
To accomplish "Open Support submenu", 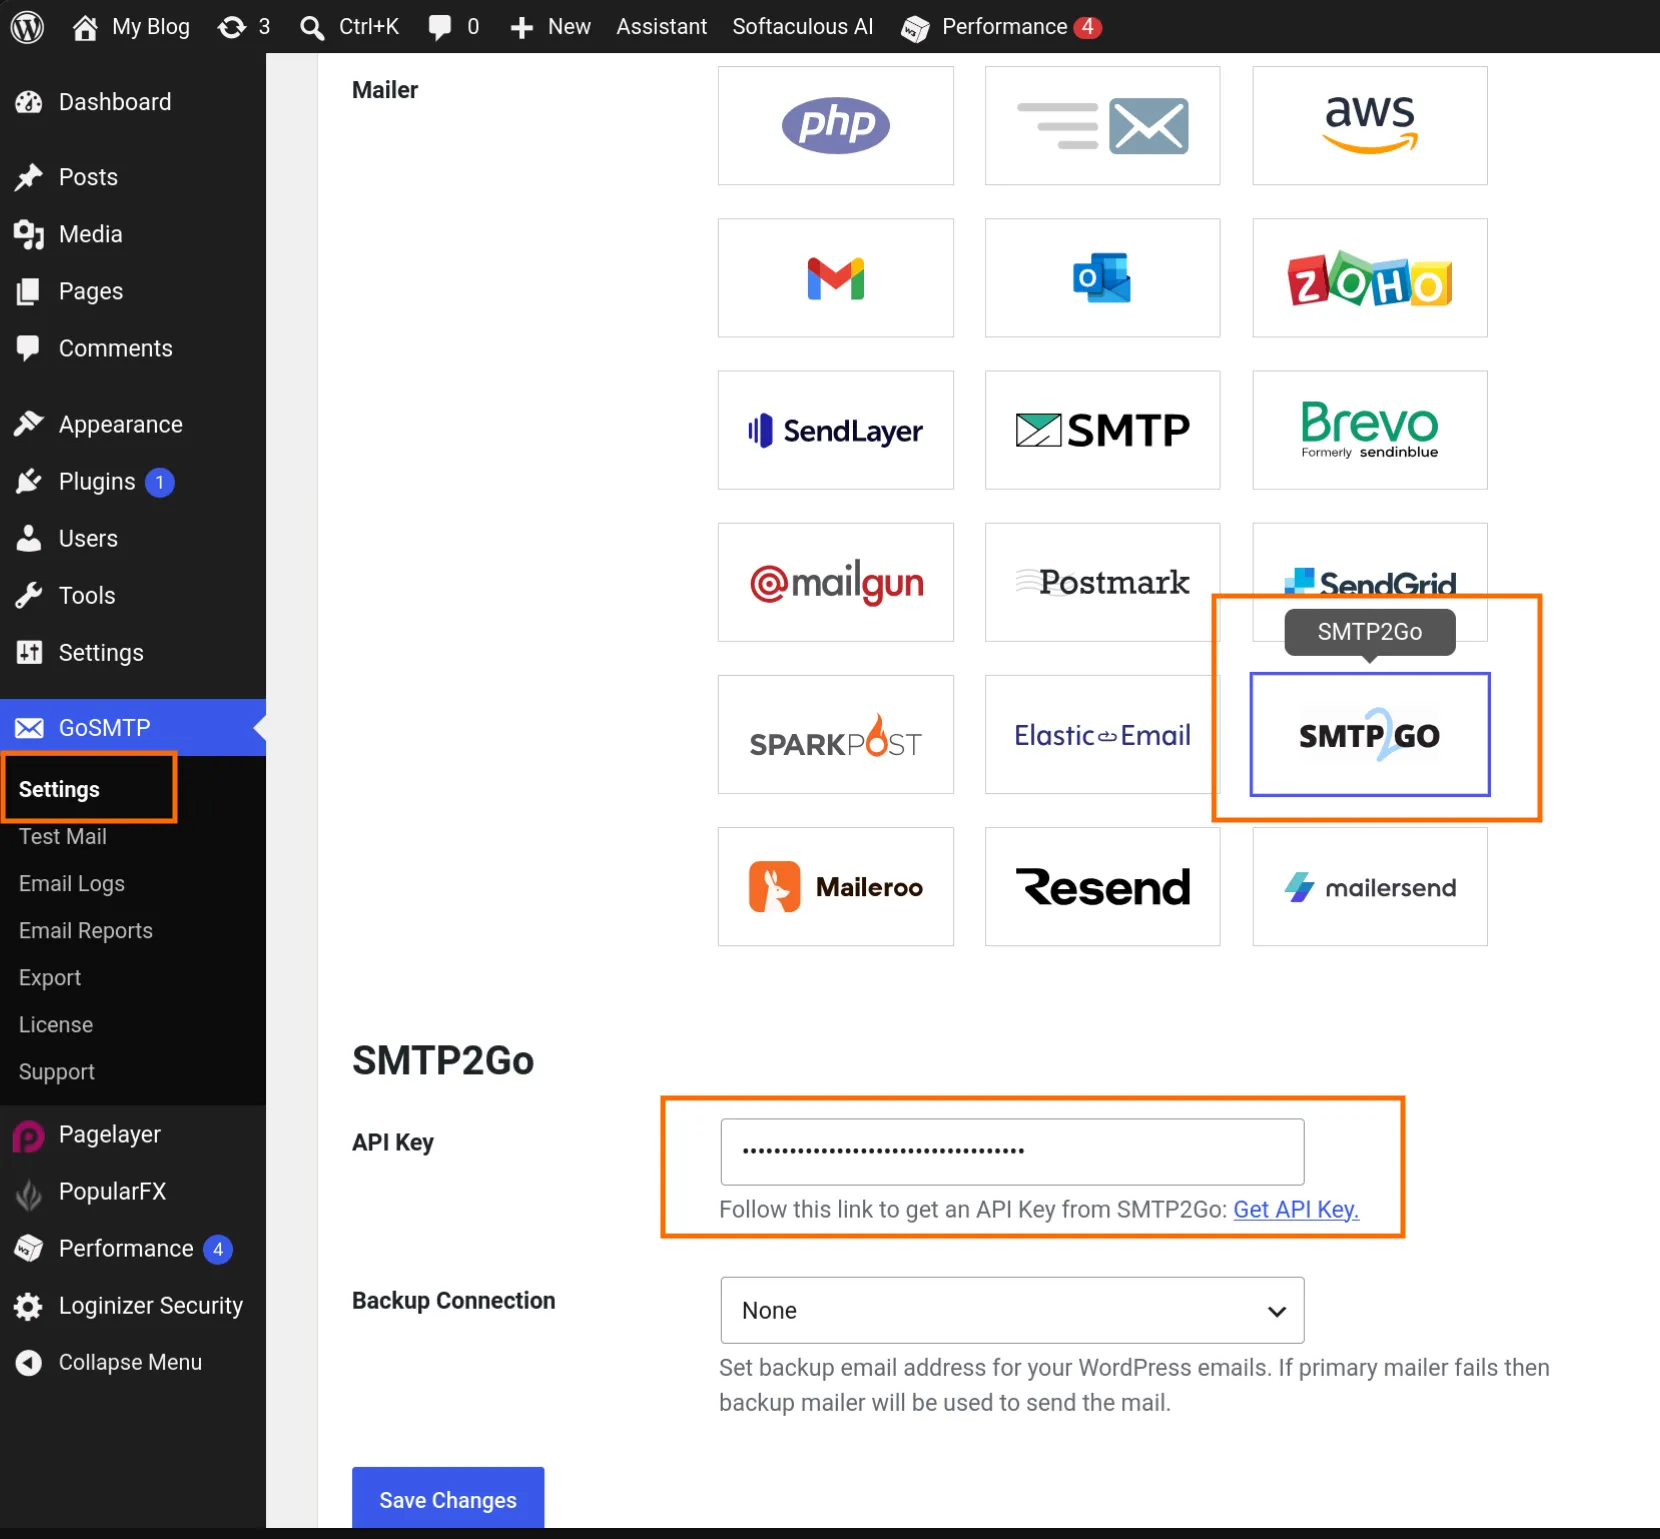I will [56, 1071].
